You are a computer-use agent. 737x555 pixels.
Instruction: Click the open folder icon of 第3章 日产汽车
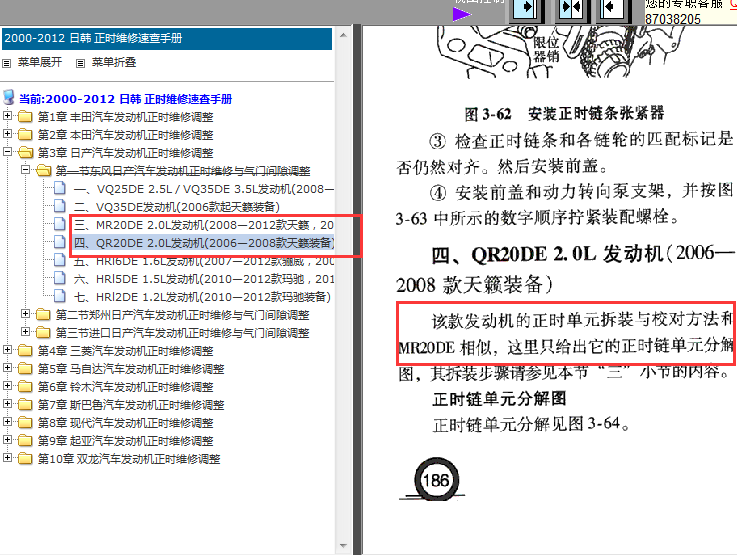[x=25, y=153]
